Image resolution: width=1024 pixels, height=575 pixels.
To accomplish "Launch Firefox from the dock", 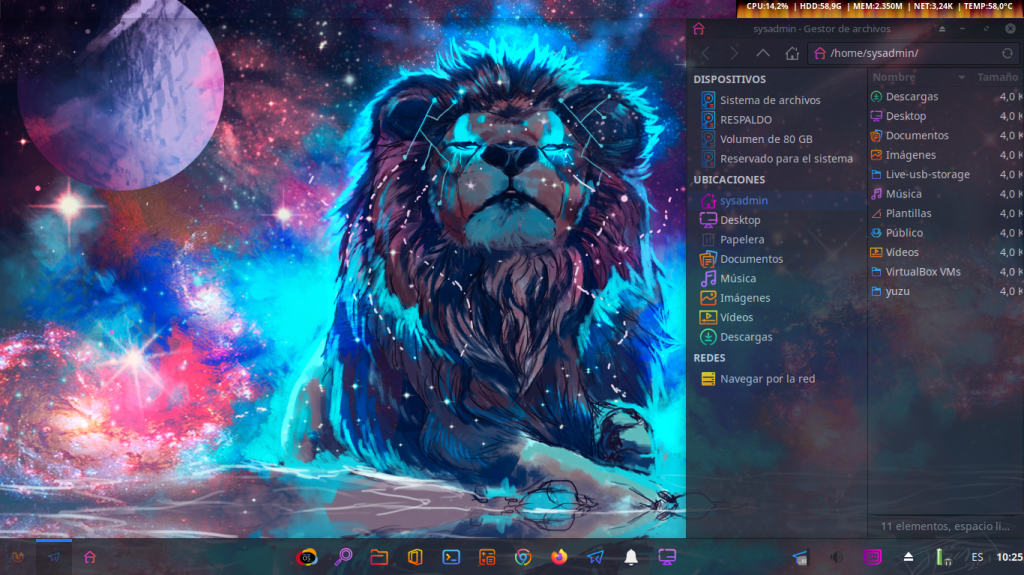I will [559, 557].
